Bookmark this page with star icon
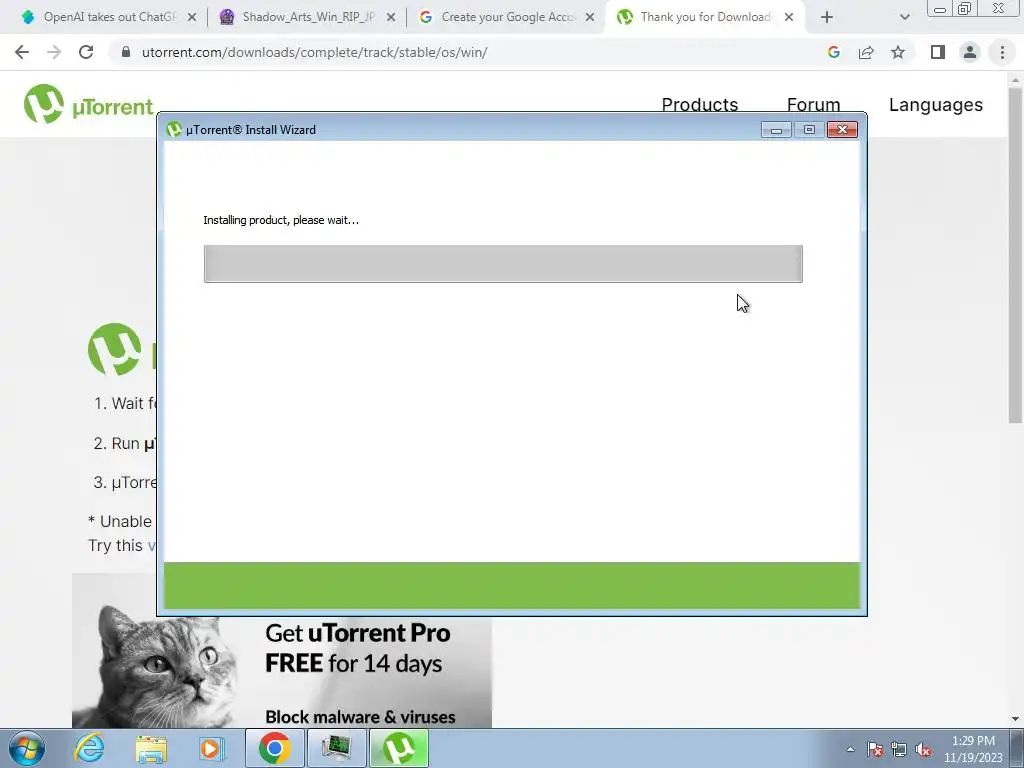The image size is (1024, 768). click(898, 52)
